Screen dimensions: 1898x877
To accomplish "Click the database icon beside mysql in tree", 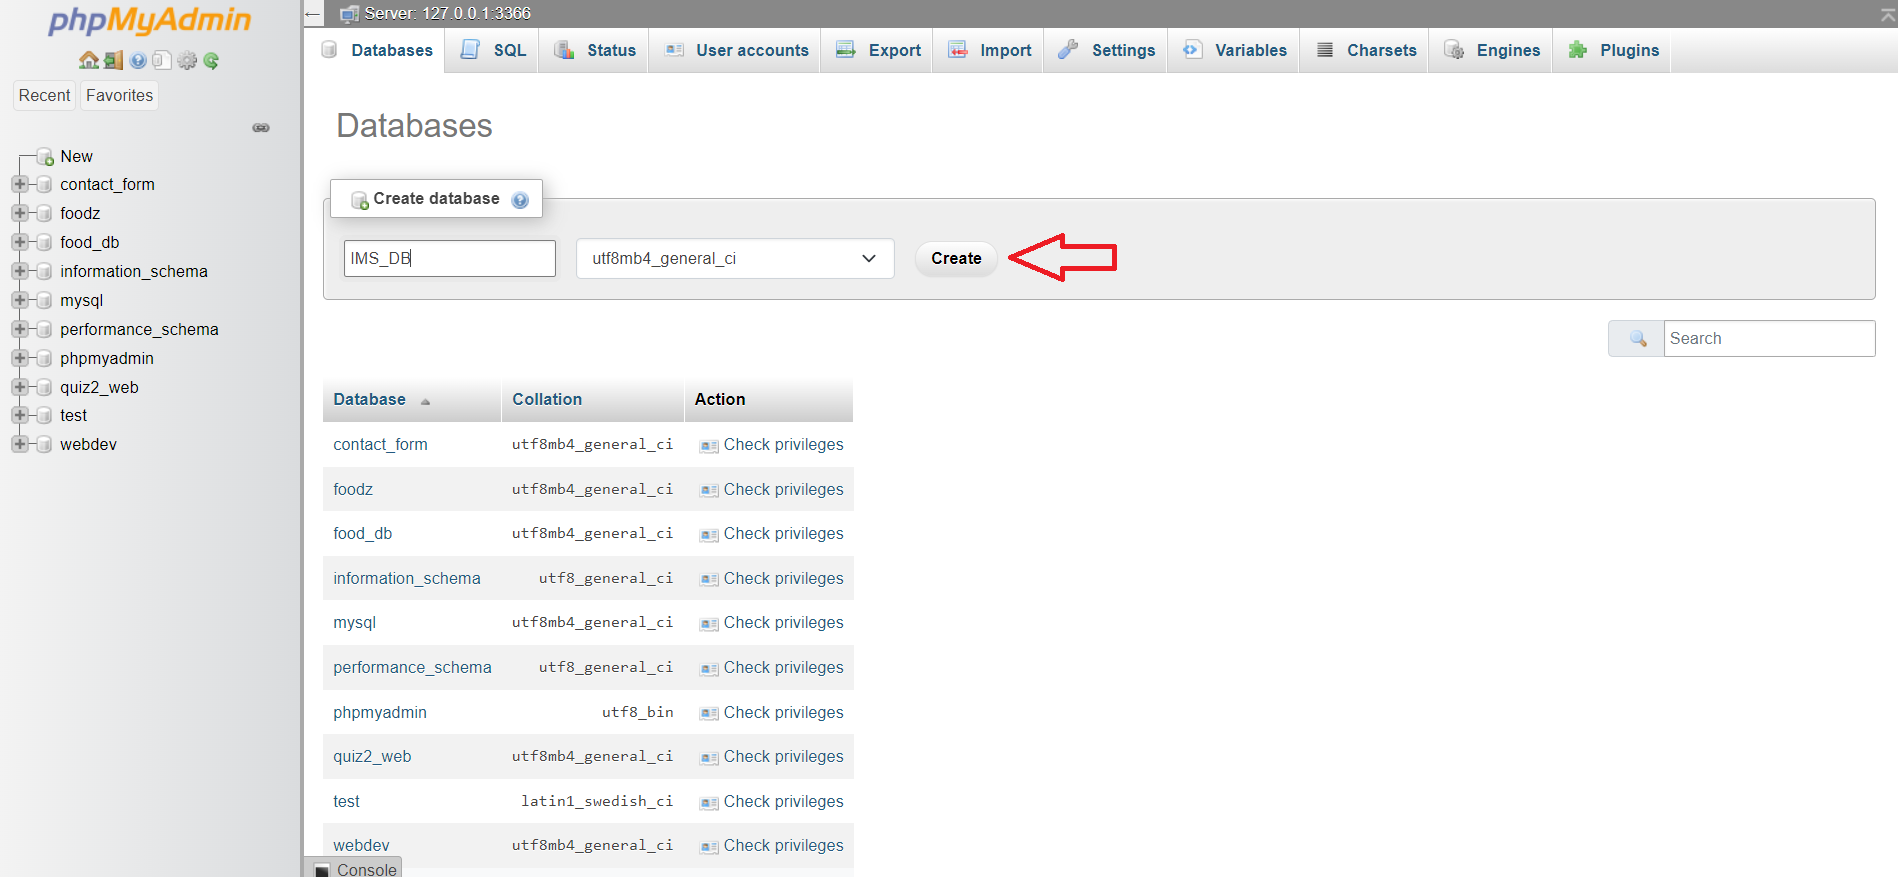I will (x=44, y=300).
